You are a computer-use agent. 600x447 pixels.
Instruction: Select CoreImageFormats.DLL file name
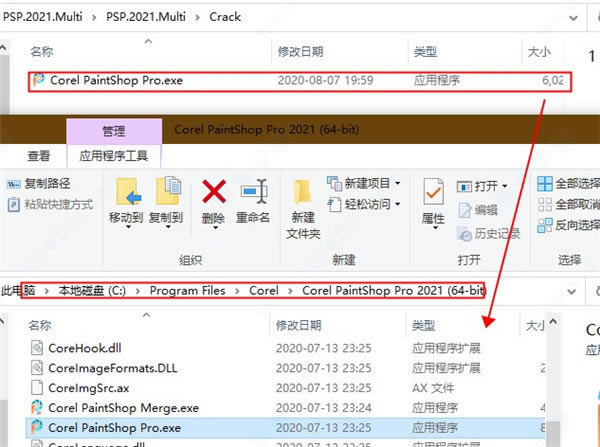click(x=112, y=368)
